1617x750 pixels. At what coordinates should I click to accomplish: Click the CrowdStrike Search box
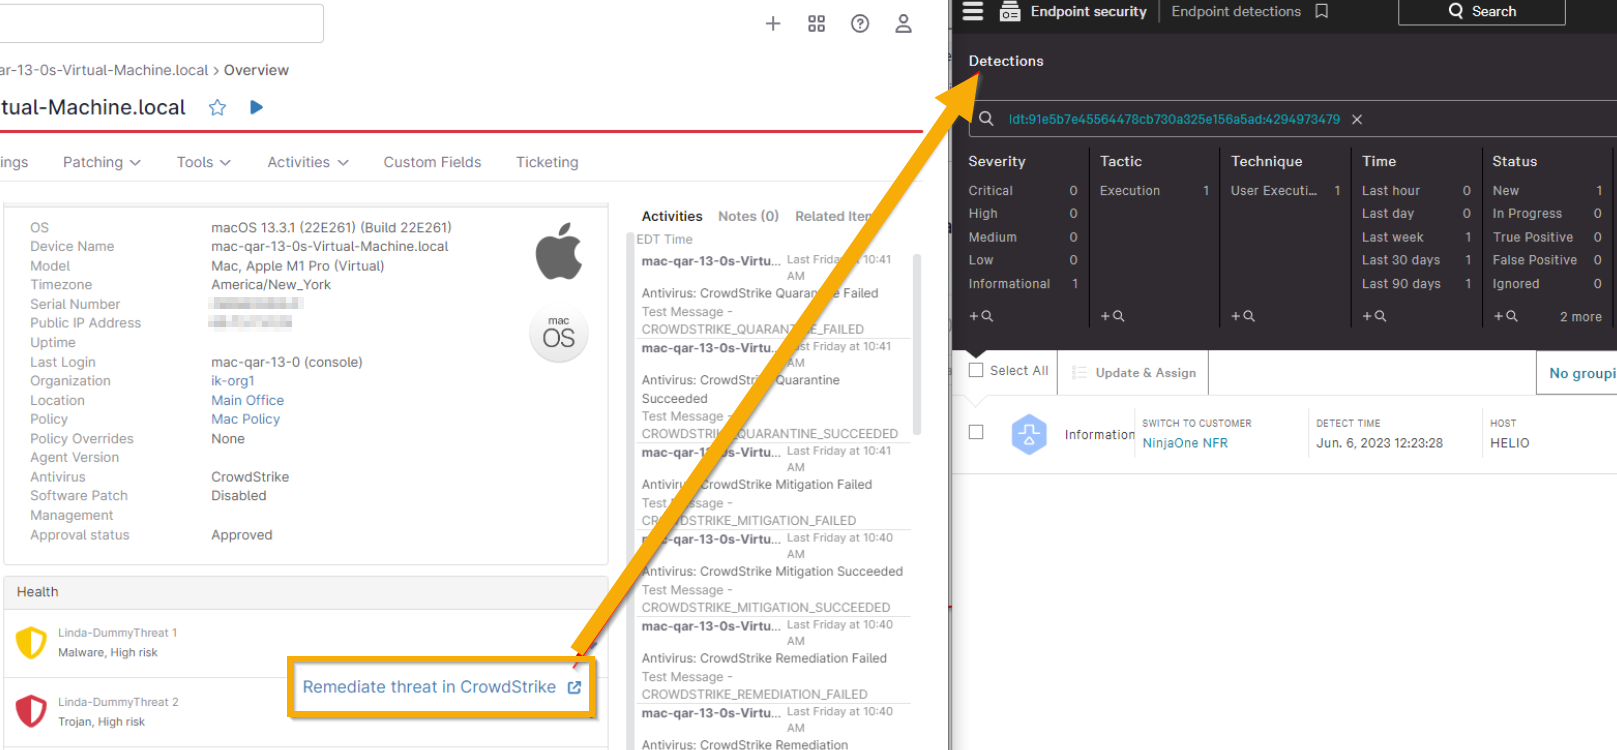(1481, 11)
